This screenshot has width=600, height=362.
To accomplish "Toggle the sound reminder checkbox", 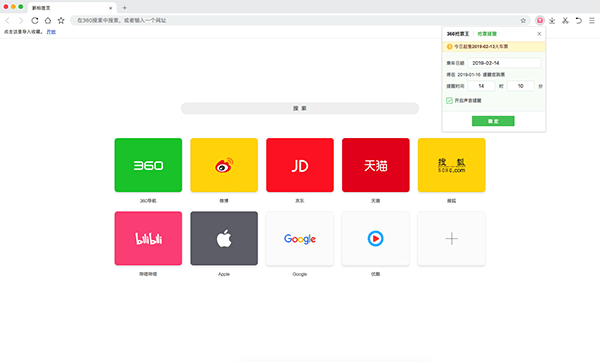I will pos(449,101).
